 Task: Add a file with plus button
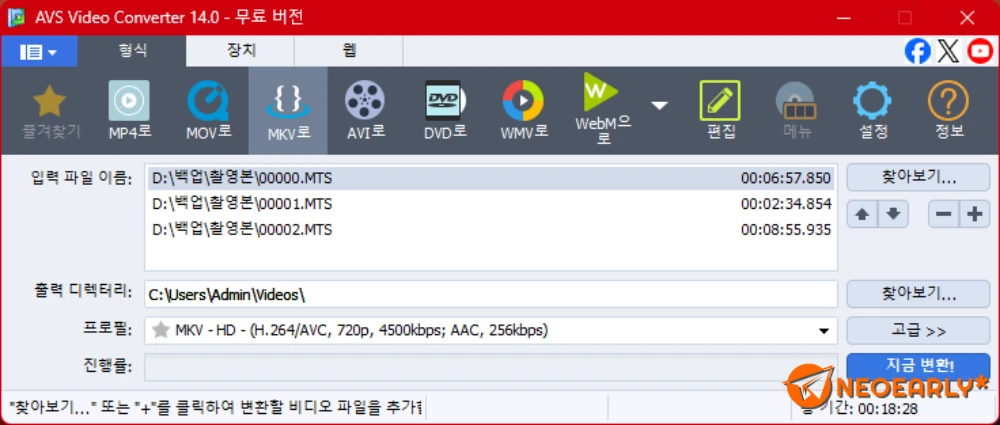click(974, 214)
